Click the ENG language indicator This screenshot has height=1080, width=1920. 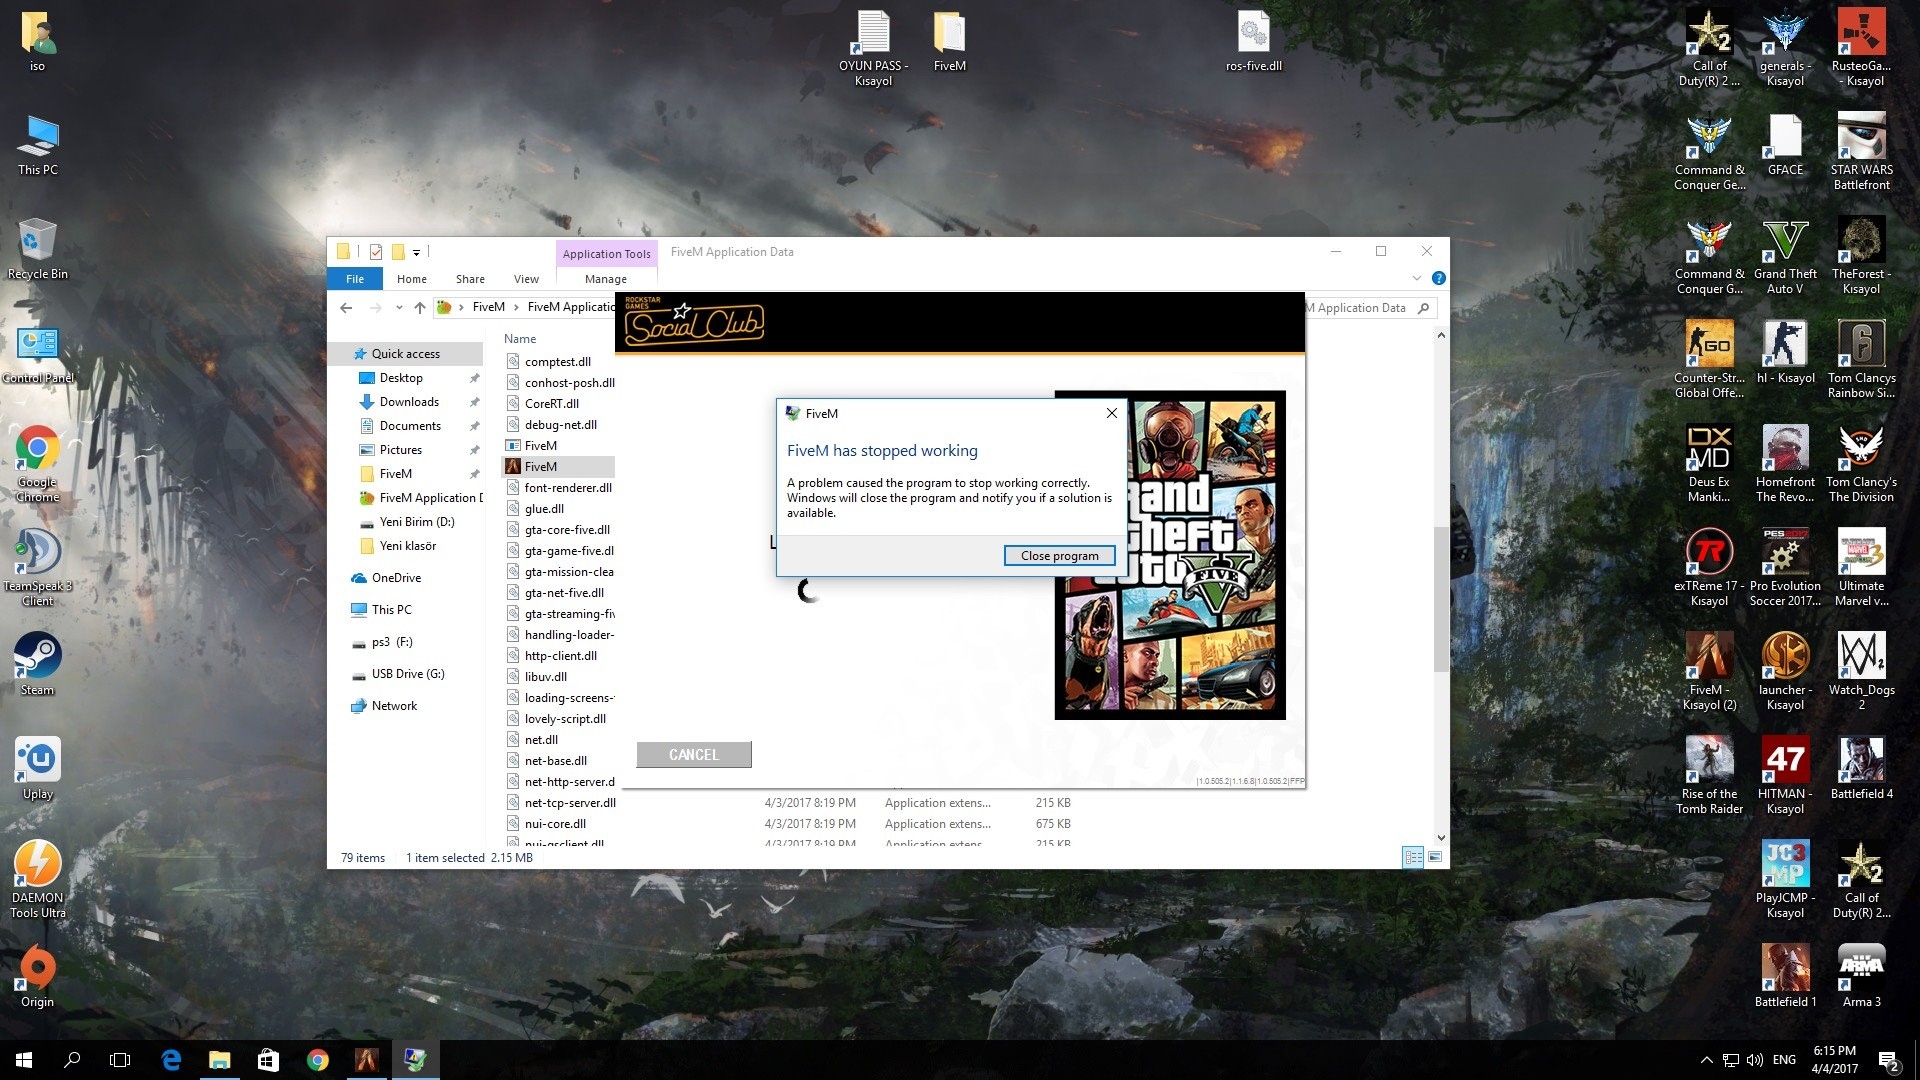click(x=1784, y=1060)
